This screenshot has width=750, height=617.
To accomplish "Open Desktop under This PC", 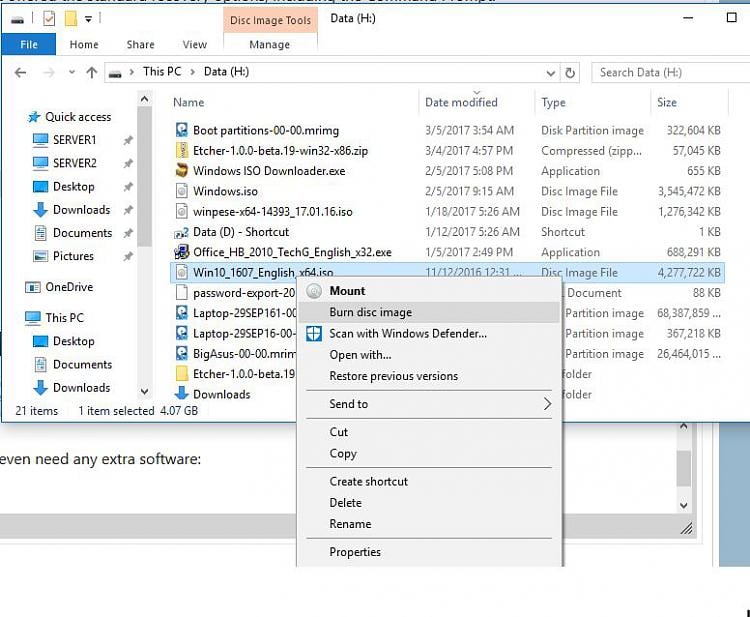I will 73,341.
